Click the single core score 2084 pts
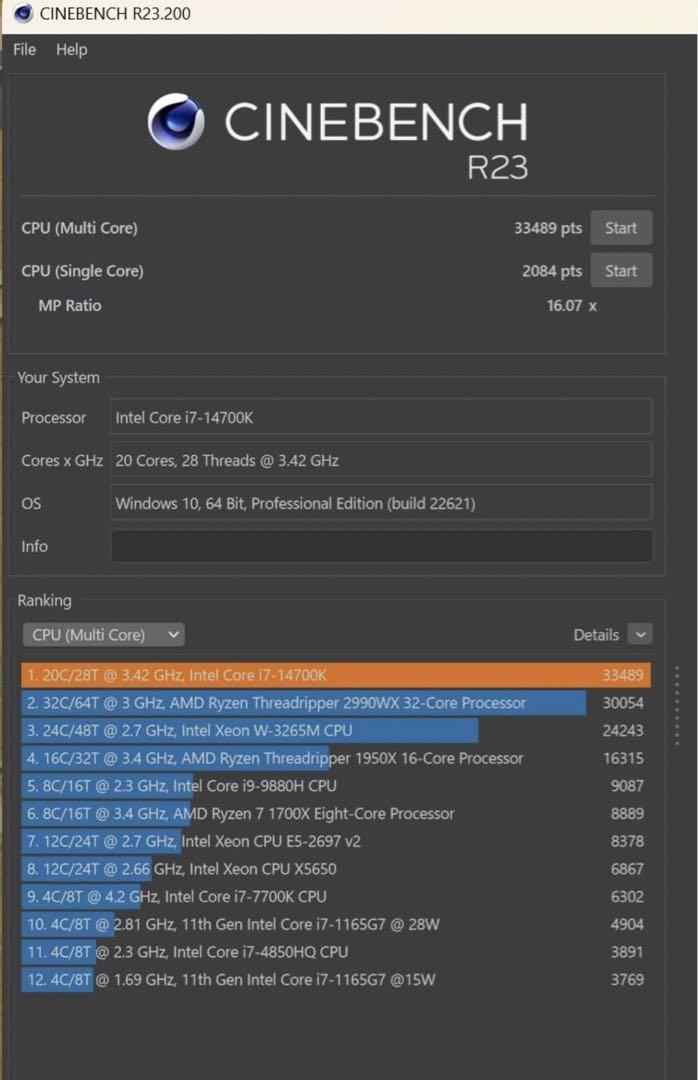This screenshot has height=1080, width=698. 552,271
